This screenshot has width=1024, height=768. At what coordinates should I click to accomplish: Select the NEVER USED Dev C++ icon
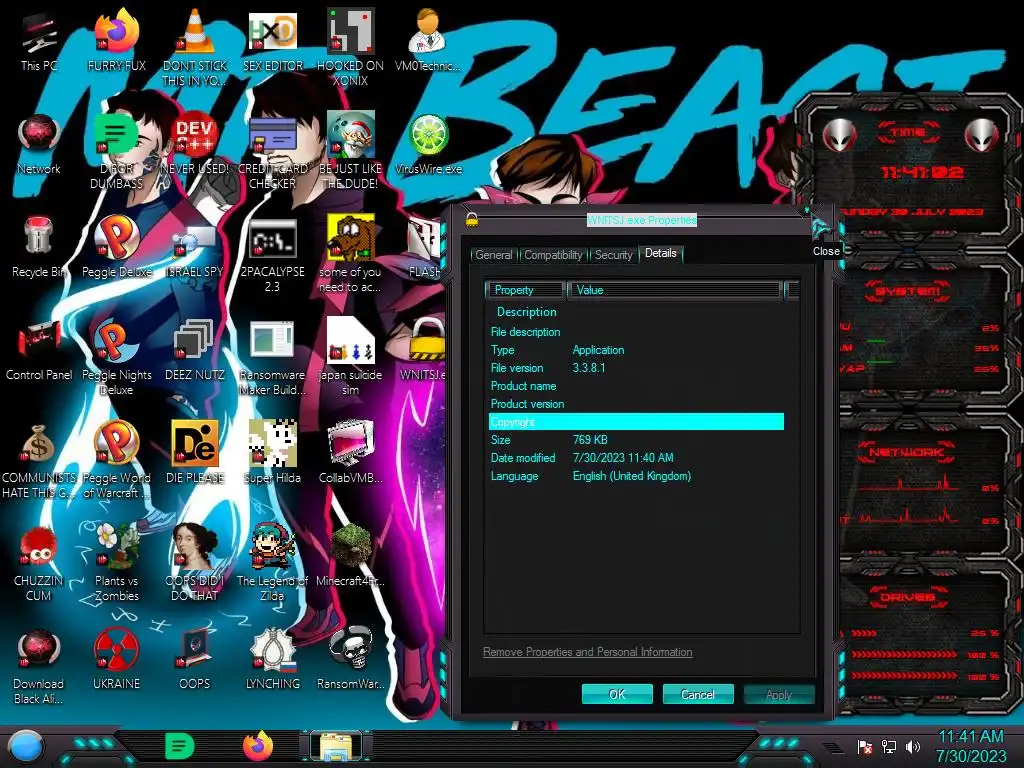pos(194,144)
